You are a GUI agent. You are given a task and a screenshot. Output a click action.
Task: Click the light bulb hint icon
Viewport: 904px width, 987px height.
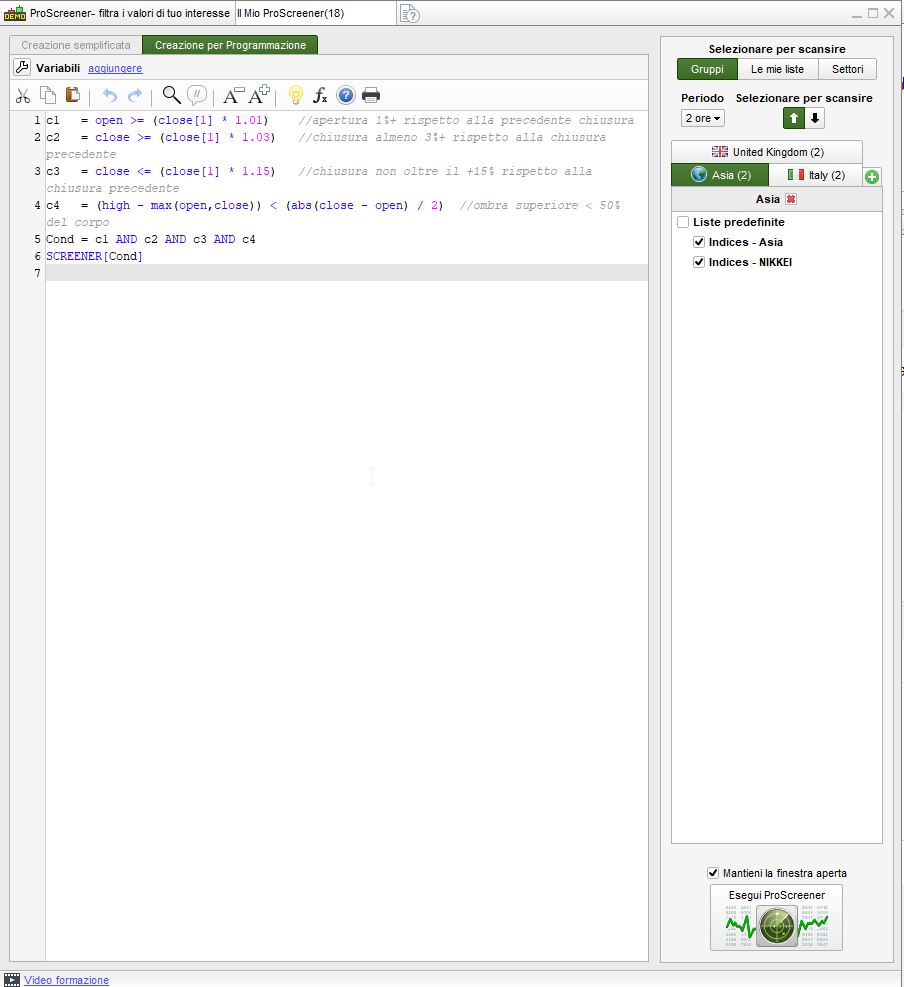point(295,95)
